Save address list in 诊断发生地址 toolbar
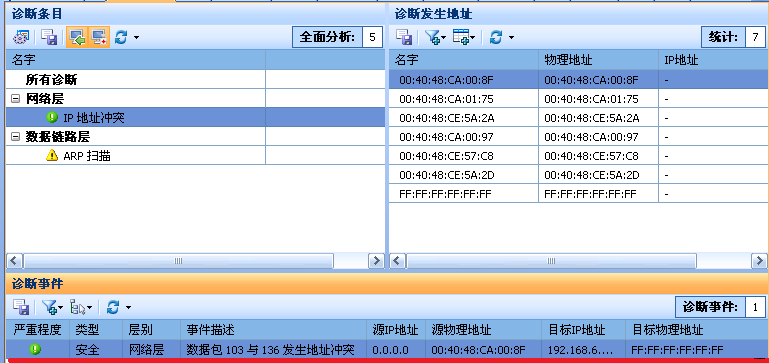 coord(404,37)
